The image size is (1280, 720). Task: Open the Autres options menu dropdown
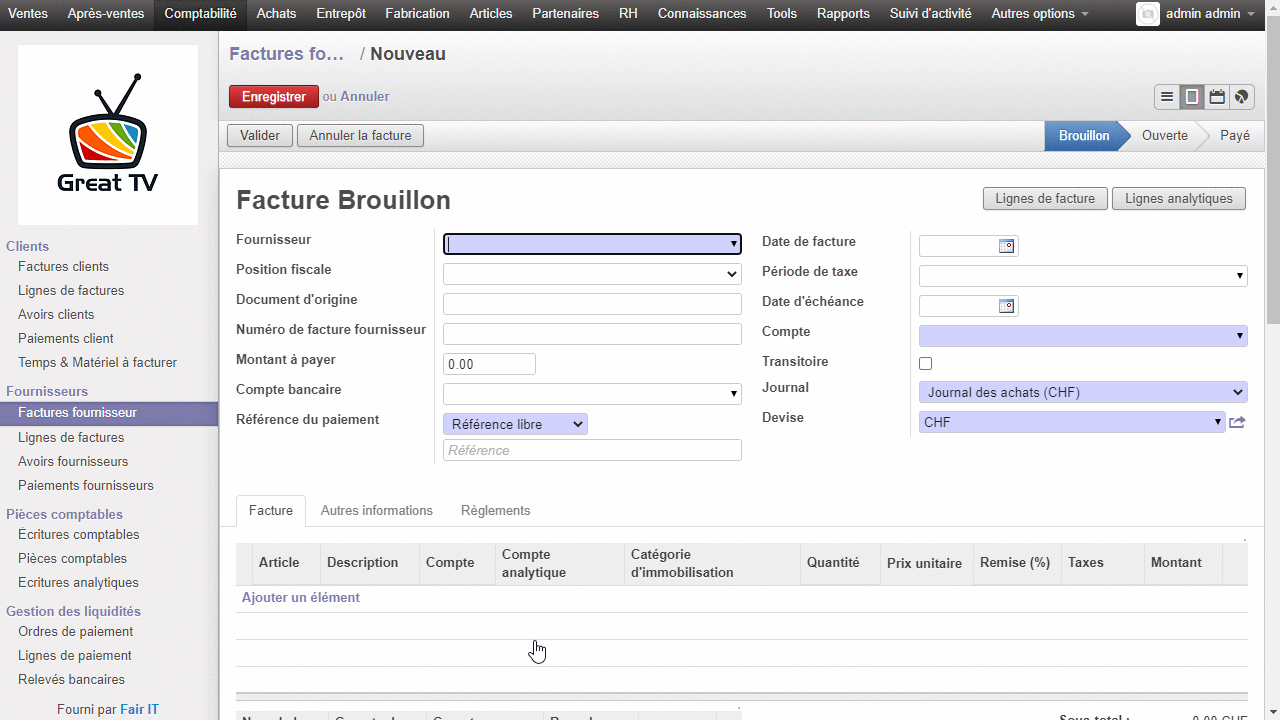pos(1040,14)
